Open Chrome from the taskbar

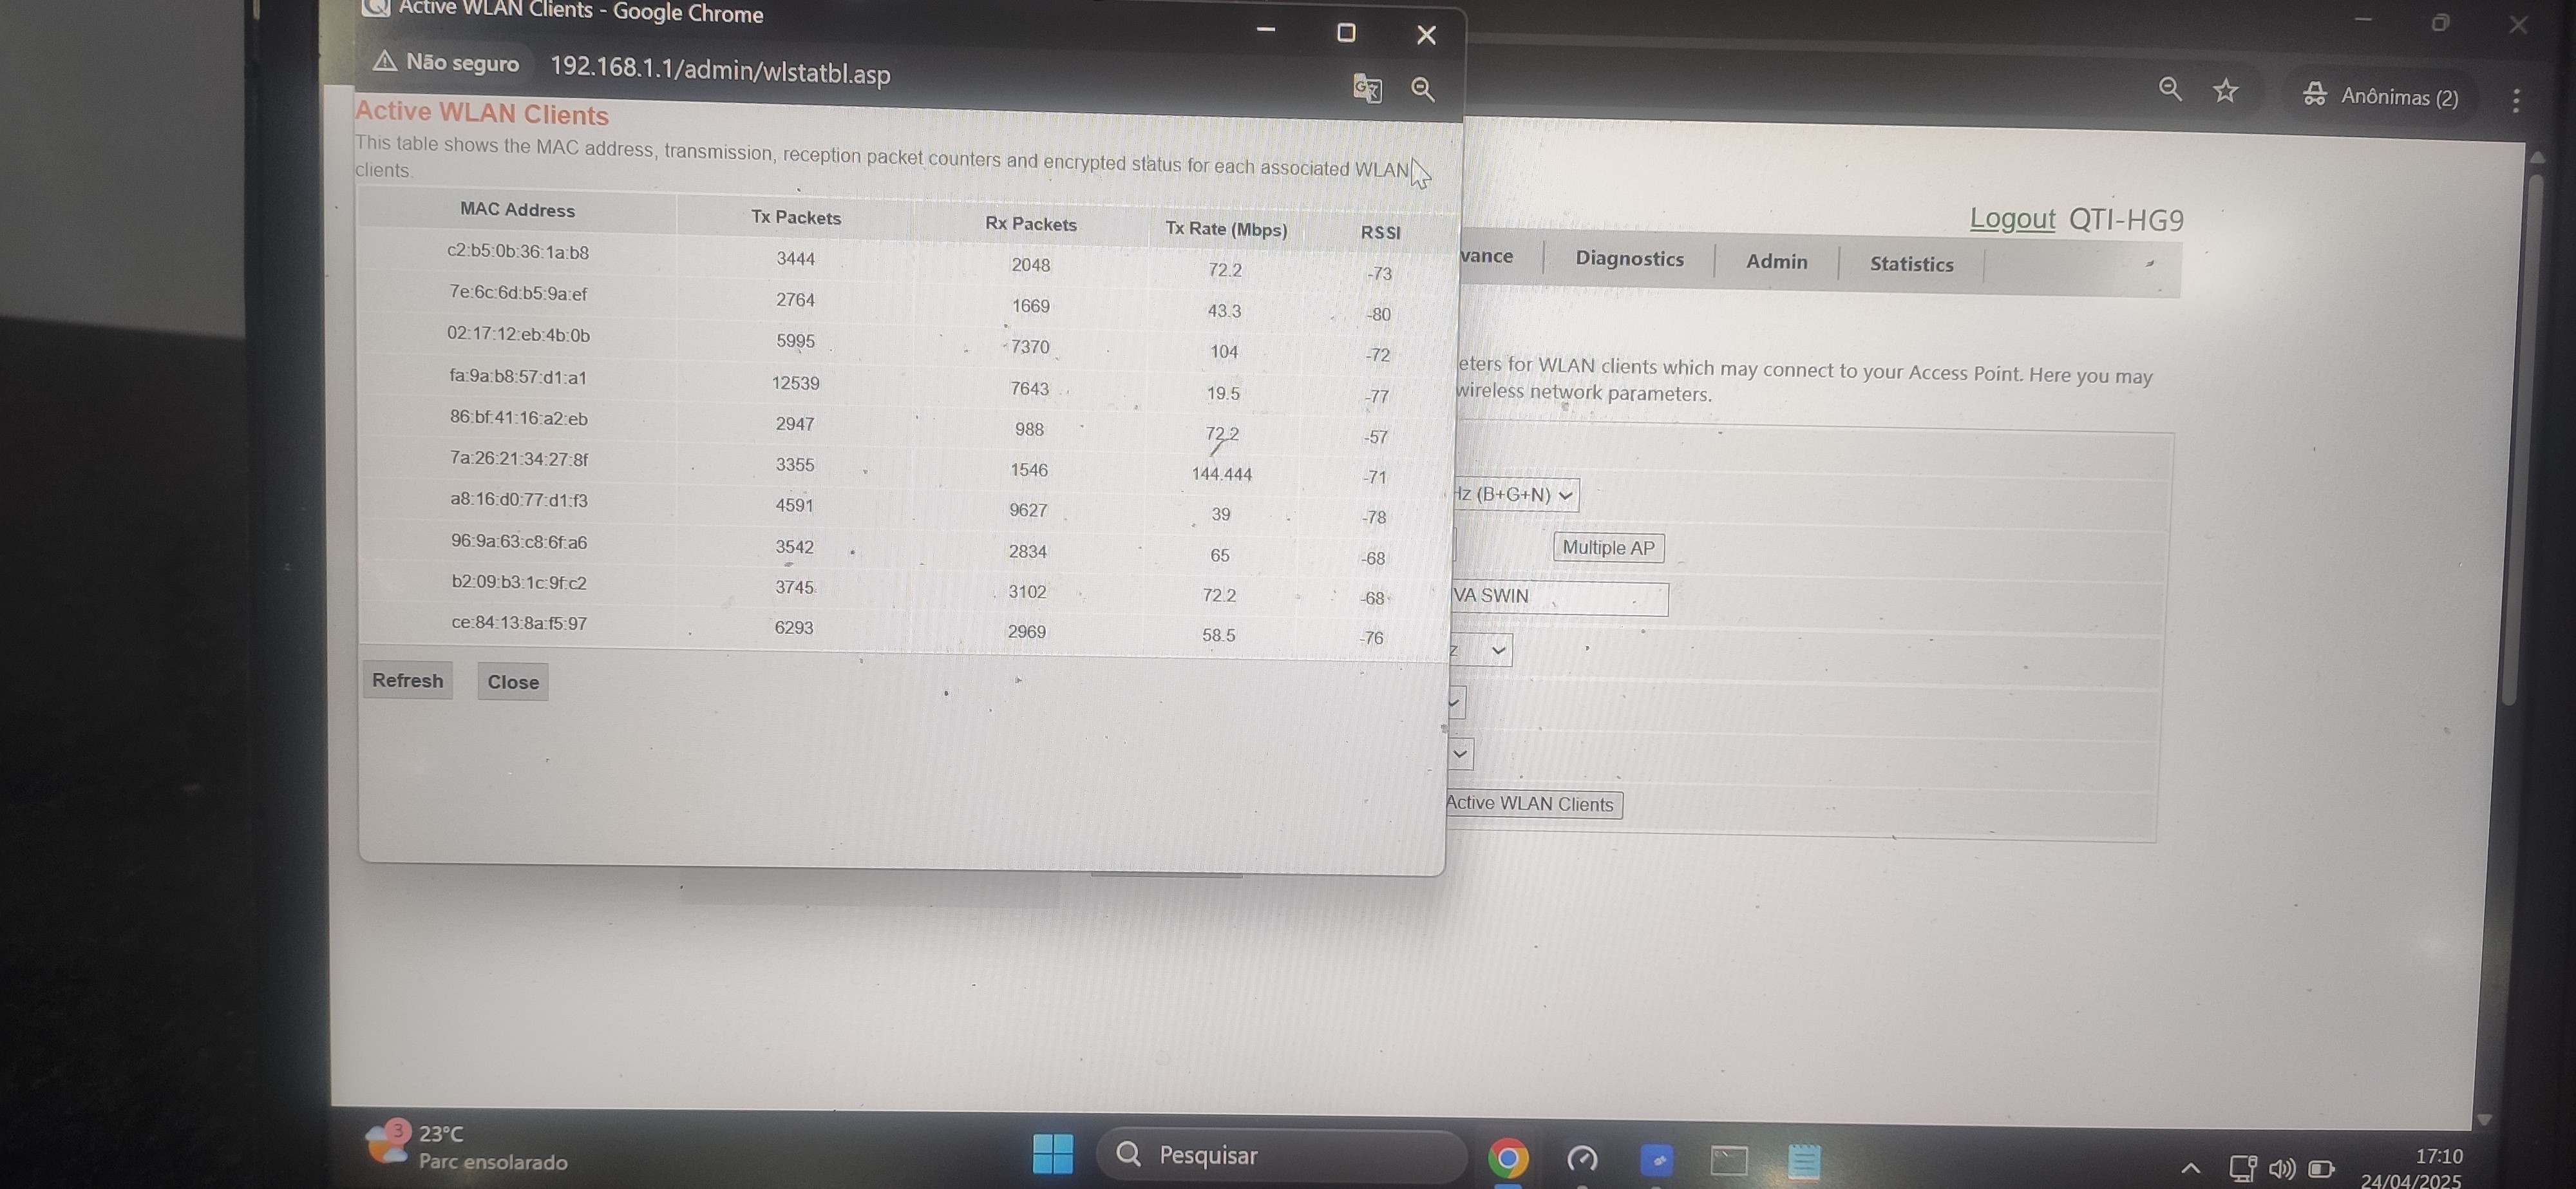[1507, 1158]
